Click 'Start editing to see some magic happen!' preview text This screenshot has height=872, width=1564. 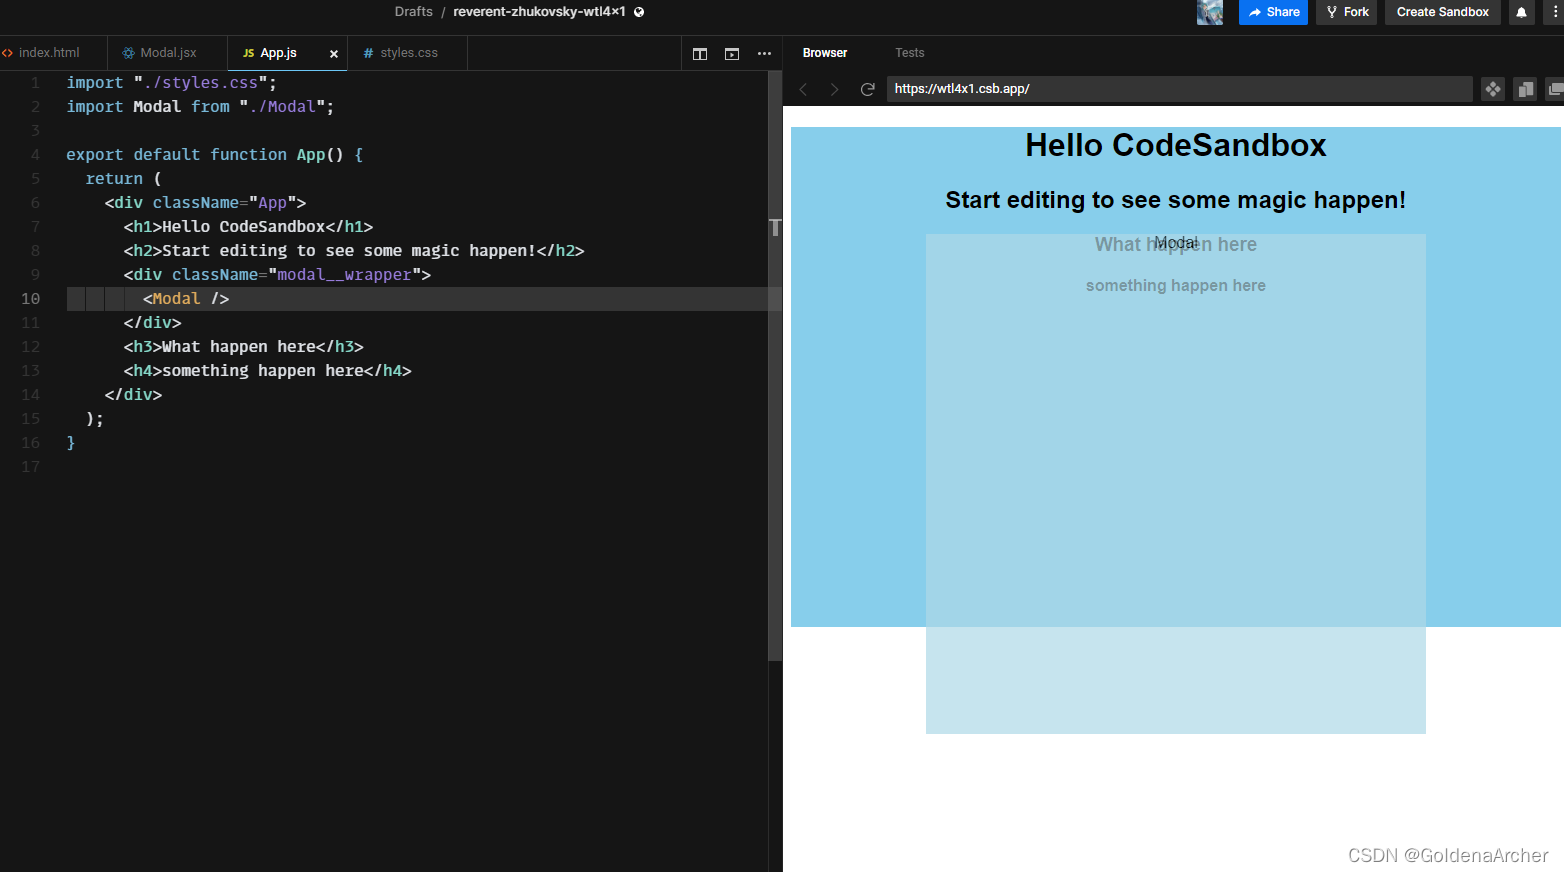[x=1175, y=200]
